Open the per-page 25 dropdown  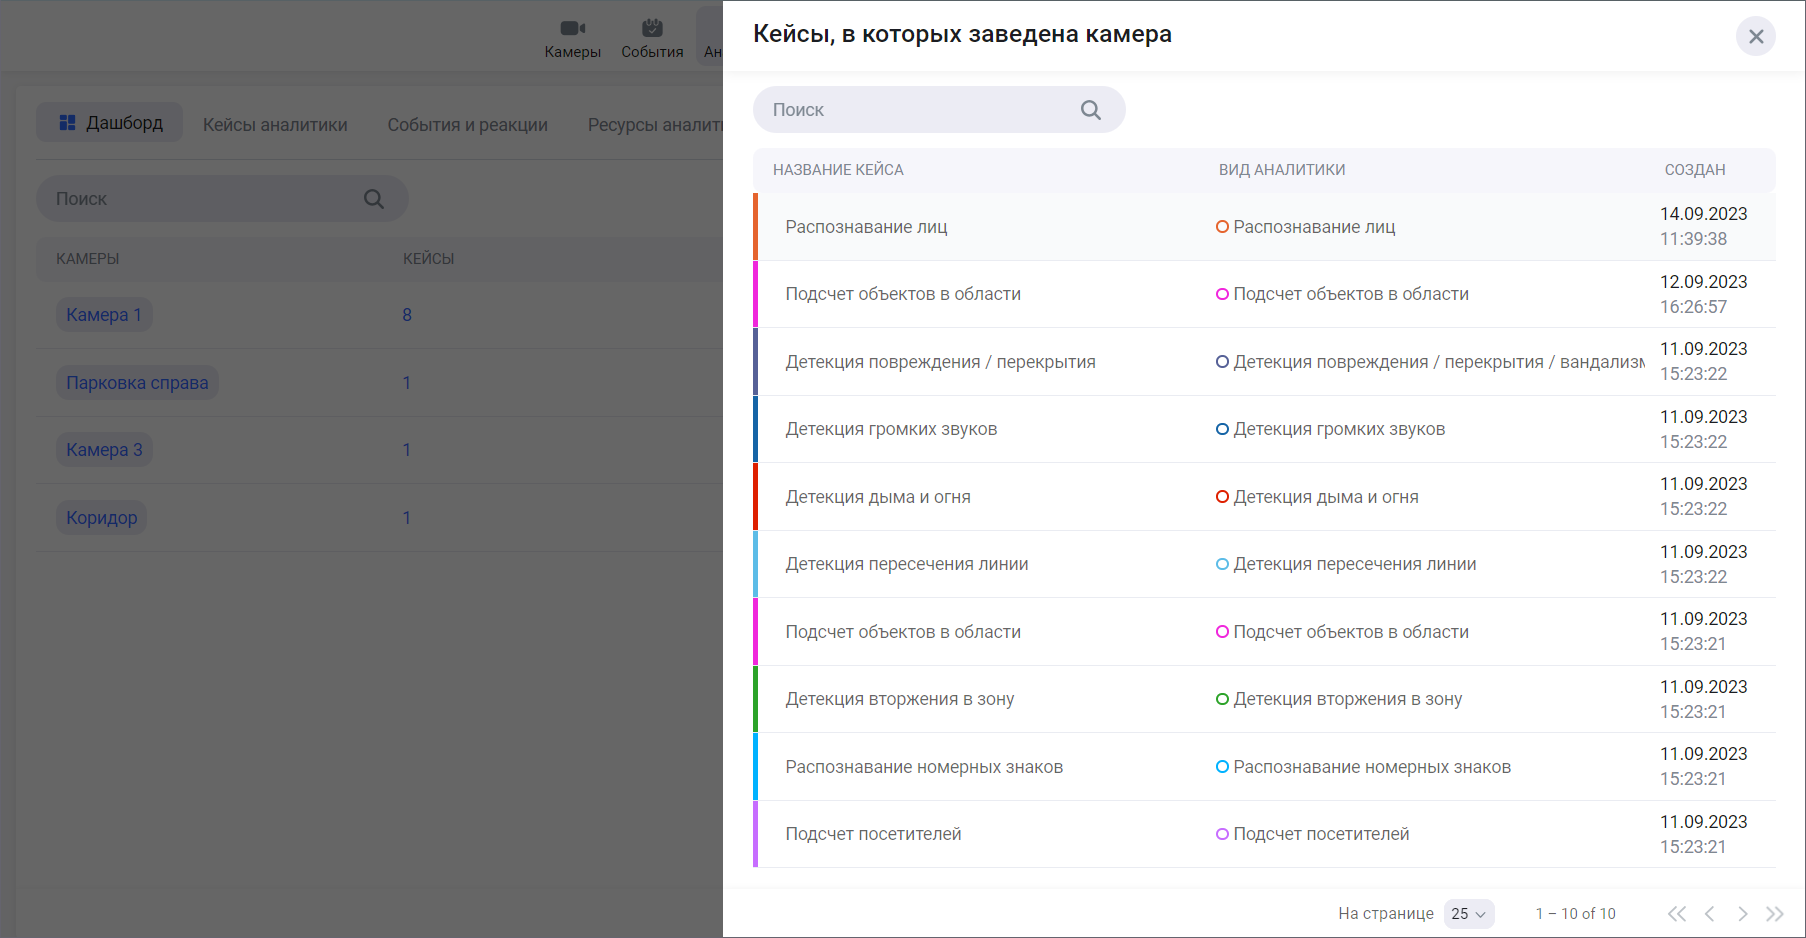(x=1468, y=914)
